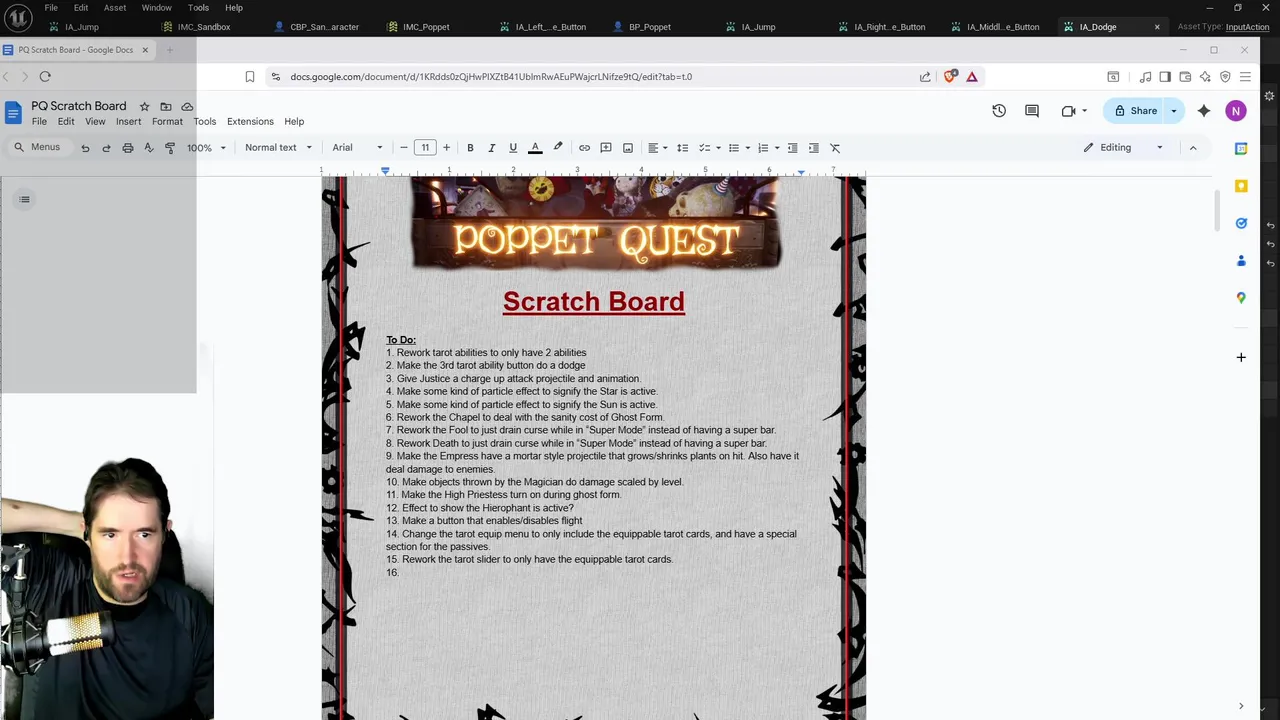
Task: Toggle the browser sidebar panel icon
Action: click(1165, 76)
